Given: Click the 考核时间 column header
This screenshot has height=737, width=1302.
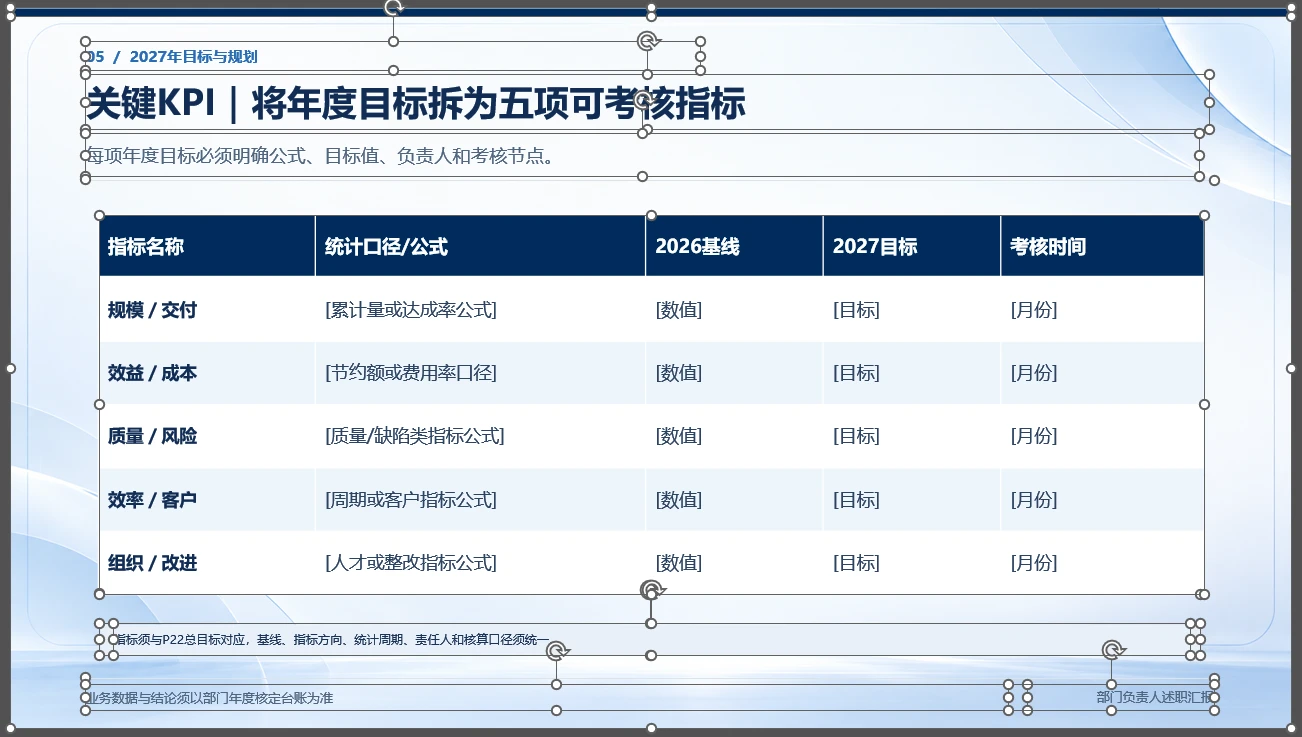Looking at the screenshot, I should [1102, 246].
